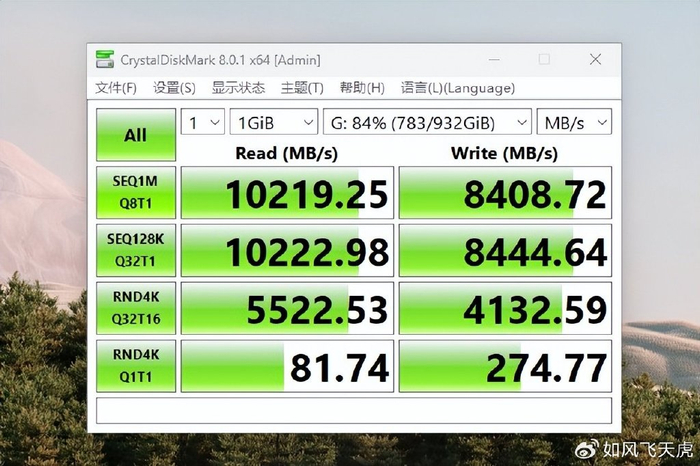This screenshot has width=700, height=466.
Task: Expand the 1GiB test size dropdown
Action: click(274, 122)
